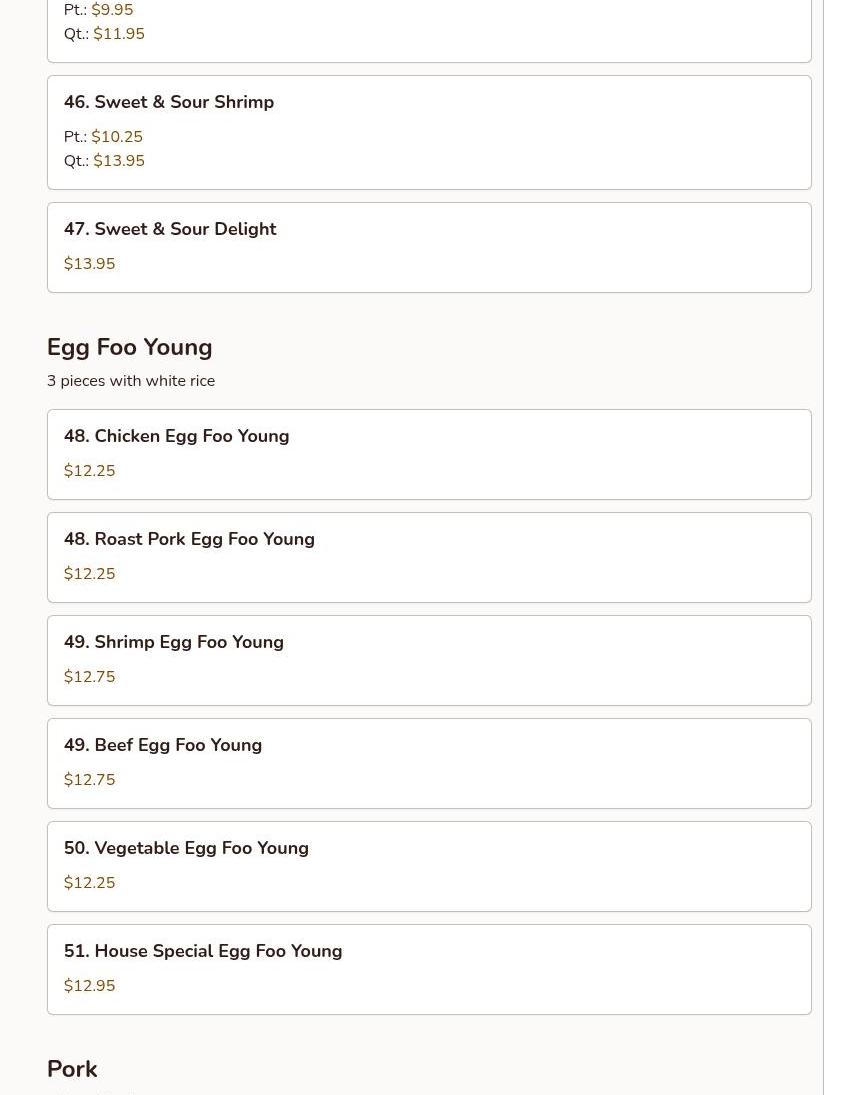Choose the House Special Egg Foo Young title
Viewport: 844px width, 1095px height.
tap(202, 951)
